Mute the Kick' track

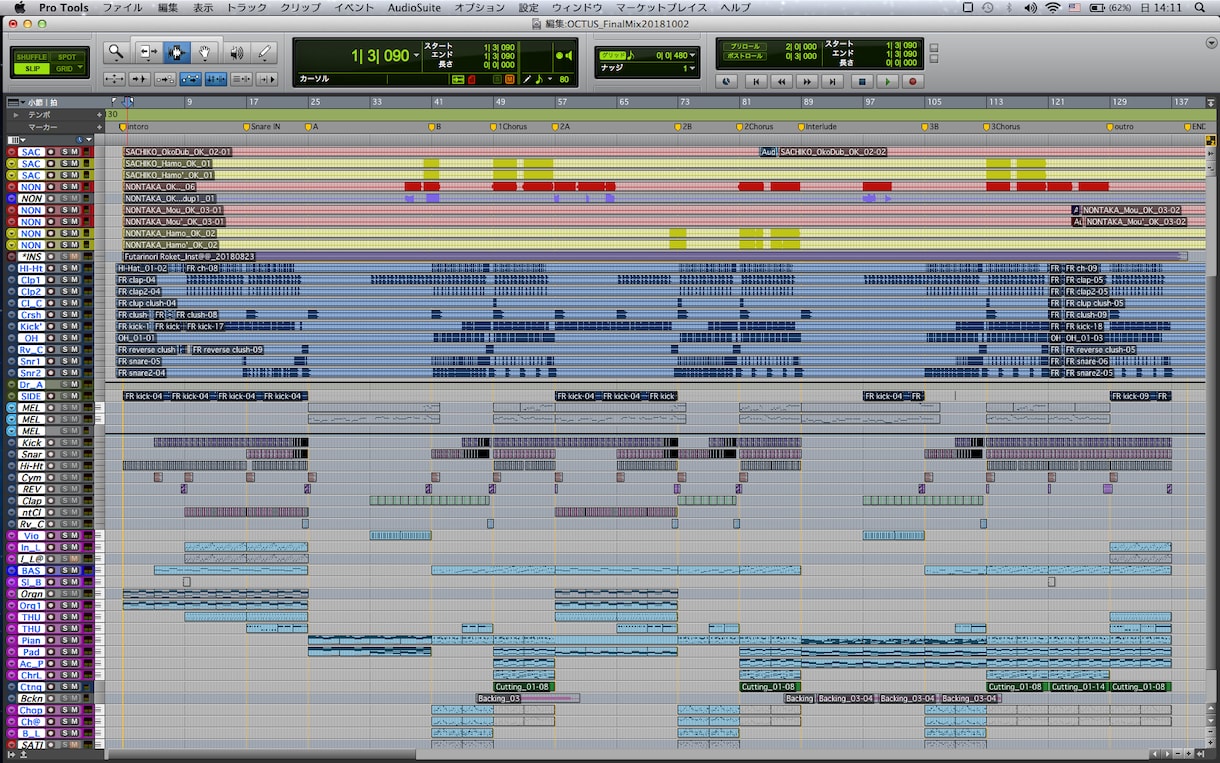(74, 326)
